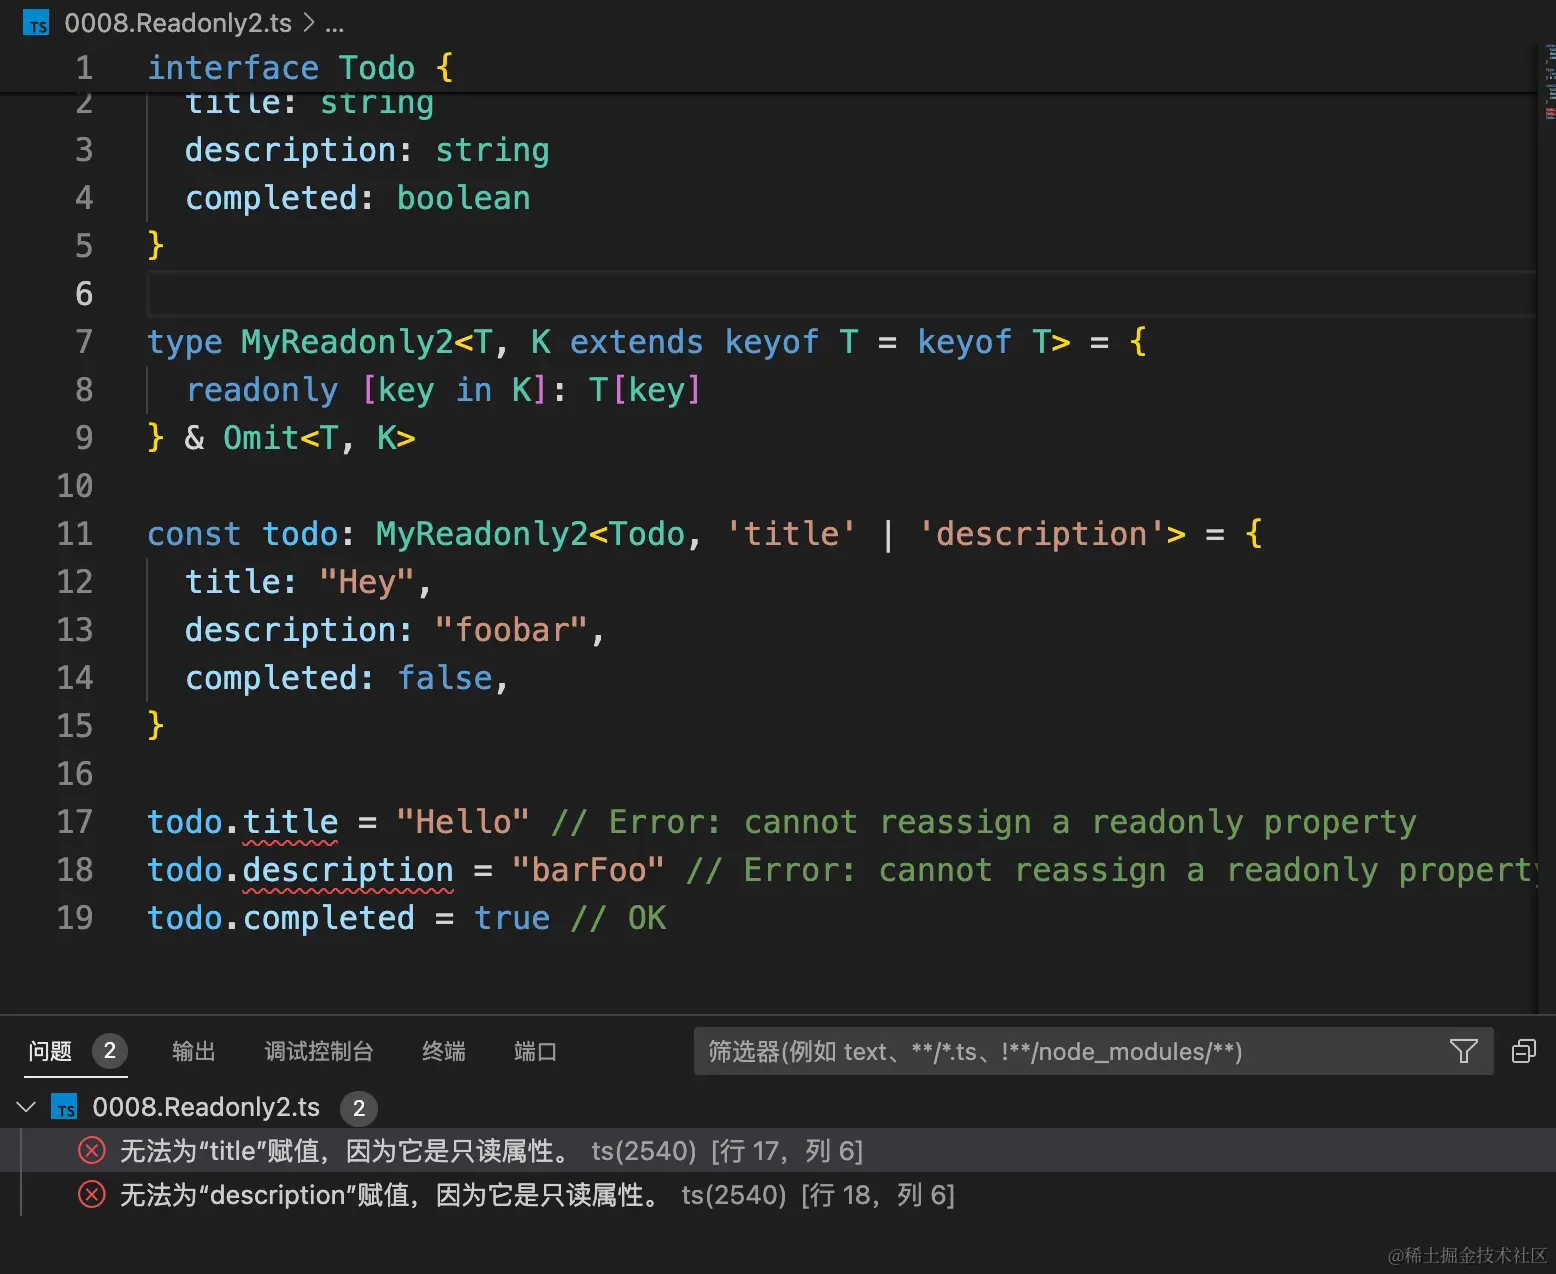The width and height of the screenshot is (1556, 1274).
Task: Switch to the 调试控制台 (Debug Console) tab
Action: point(318,1051)
